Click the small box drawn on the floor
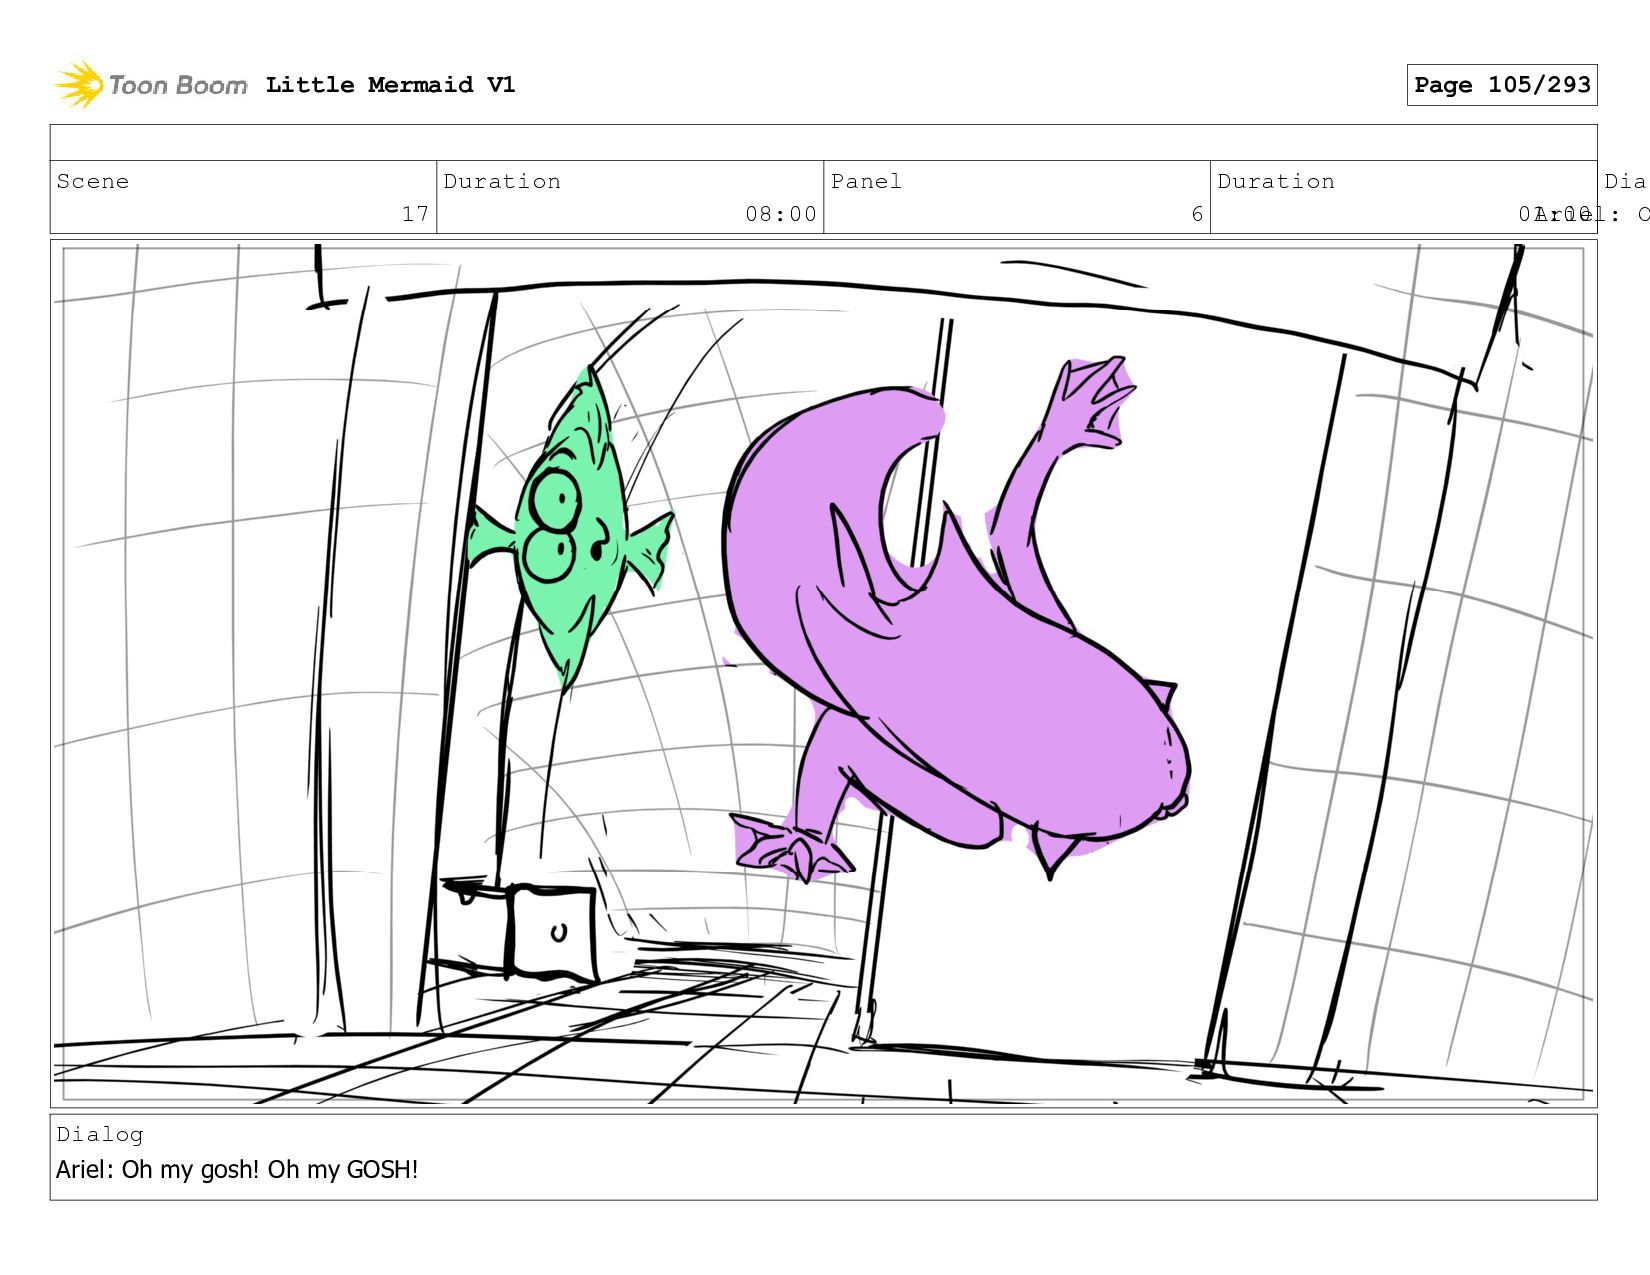Image resolution: width=1650 pixels, height=1275 pixels. pyautogui.click(x=520, y=930)
